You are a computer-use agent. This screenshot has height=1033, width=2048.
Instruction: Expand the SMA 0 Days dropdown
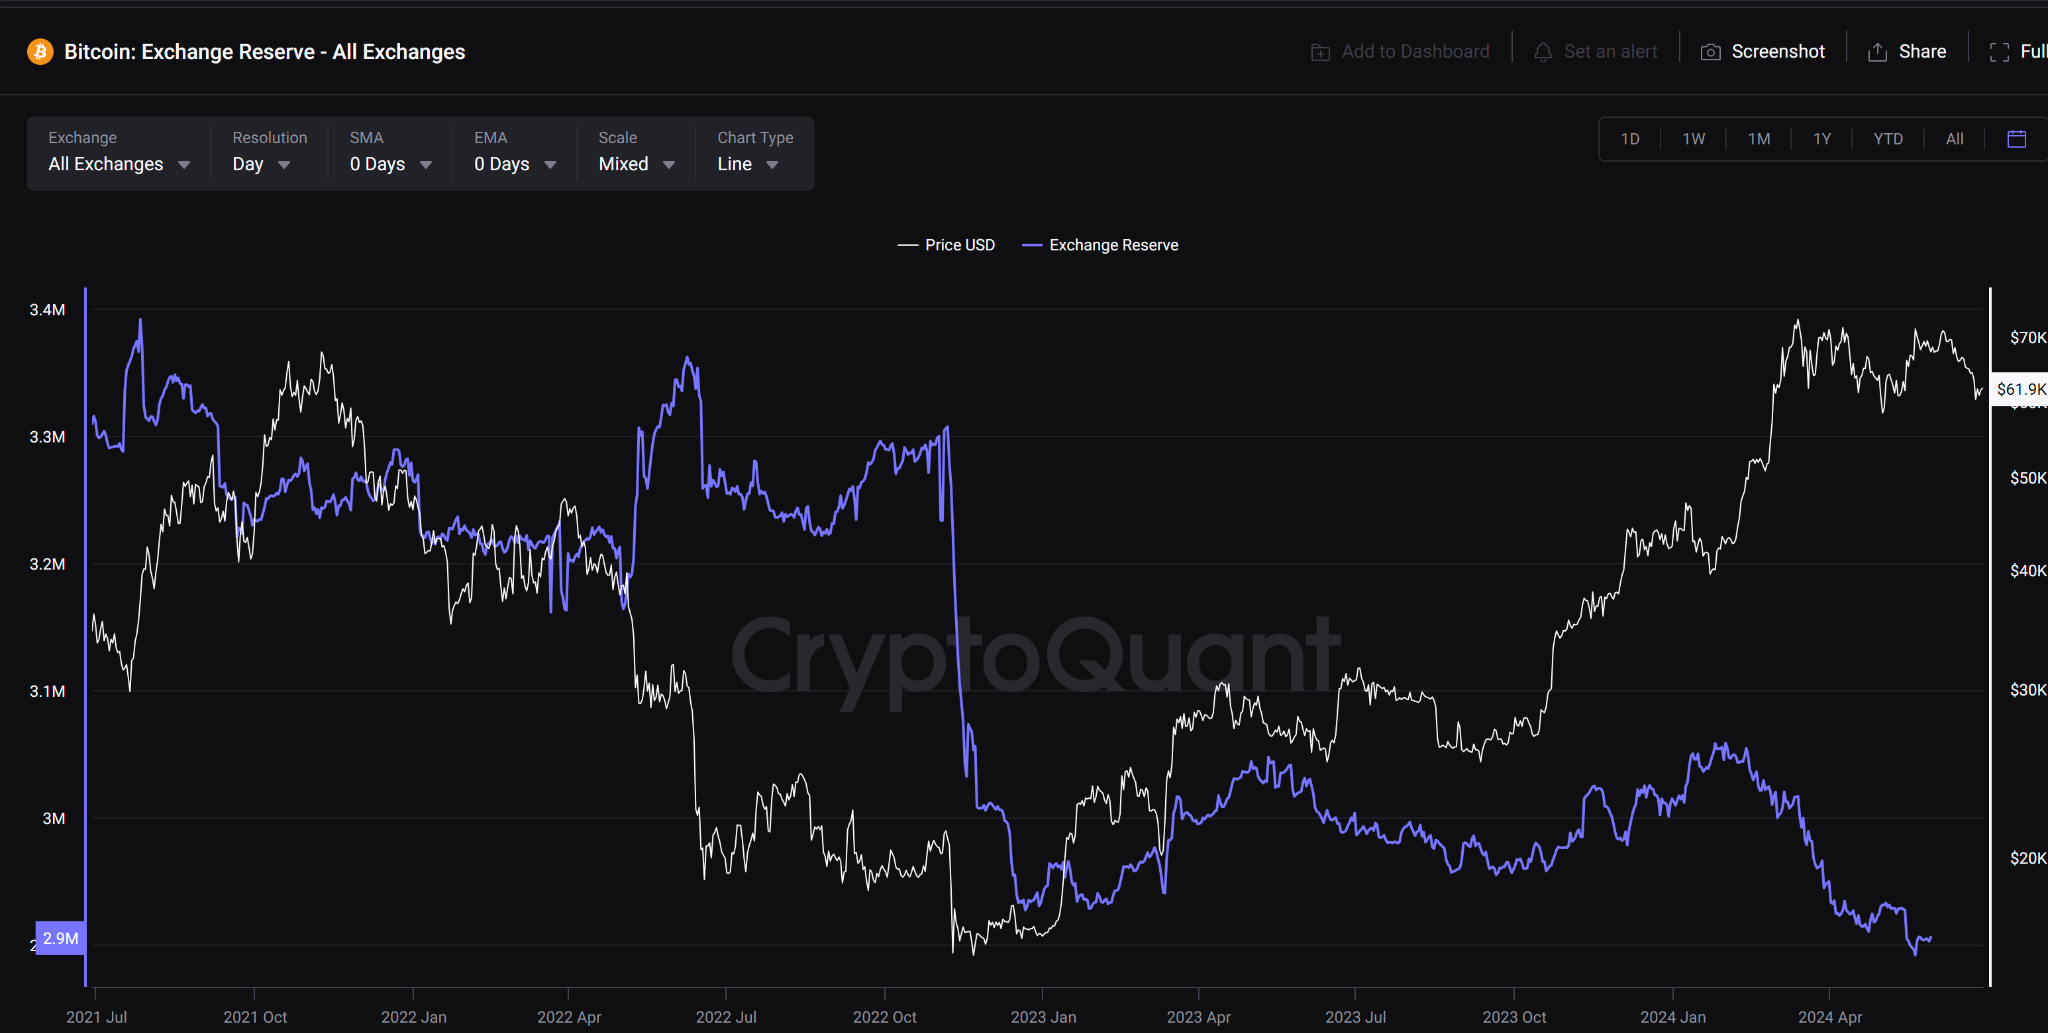pos(391,164)
